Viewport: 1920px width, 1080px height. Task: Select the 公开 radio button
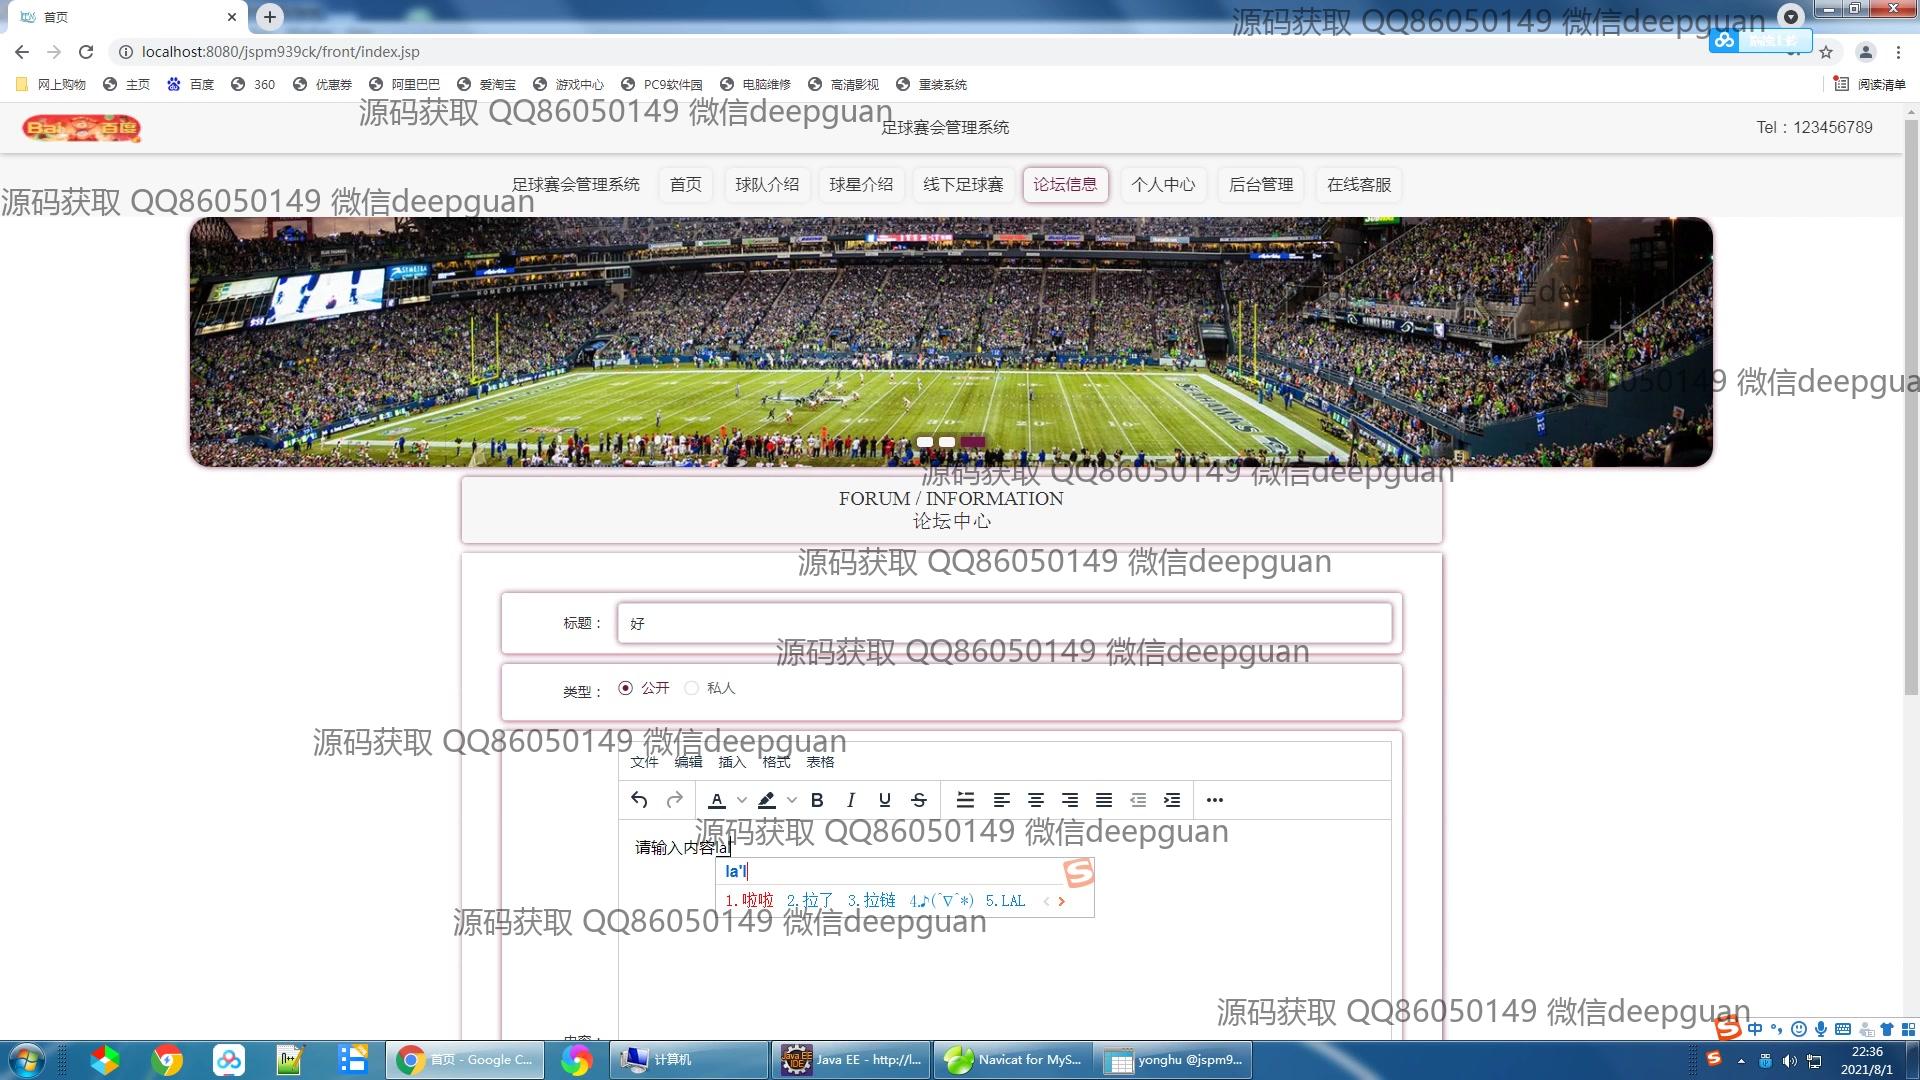626,688
